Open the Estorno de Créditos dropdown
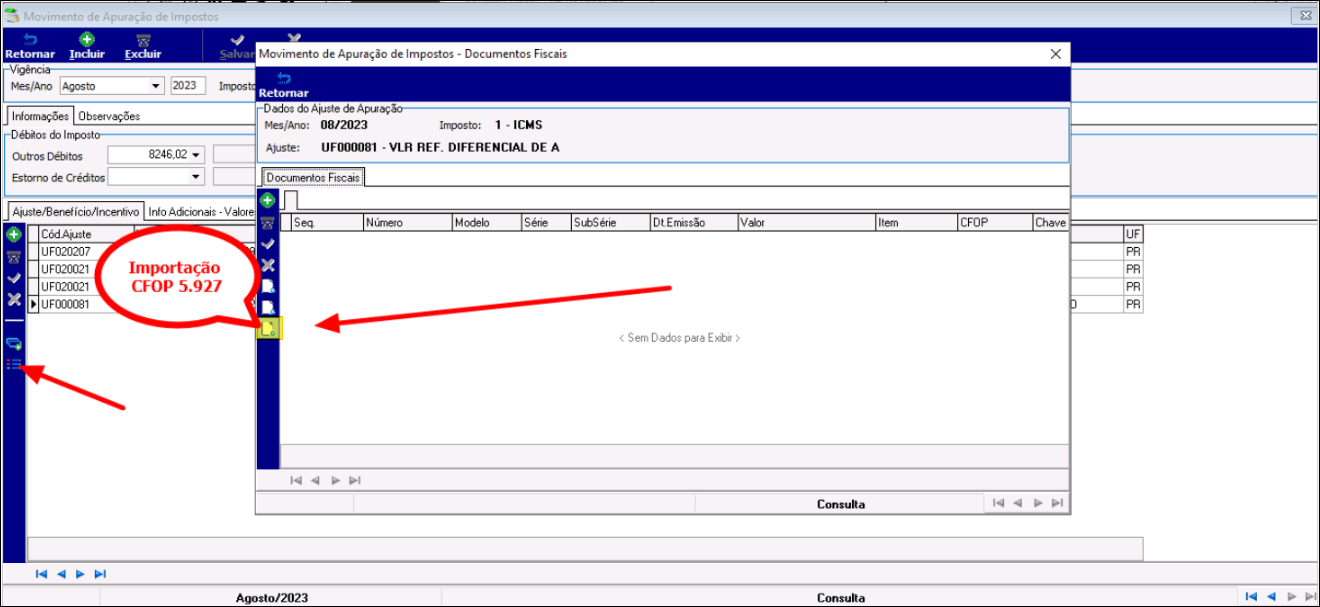Screen dimensions: 1320x607 [195, 177]
